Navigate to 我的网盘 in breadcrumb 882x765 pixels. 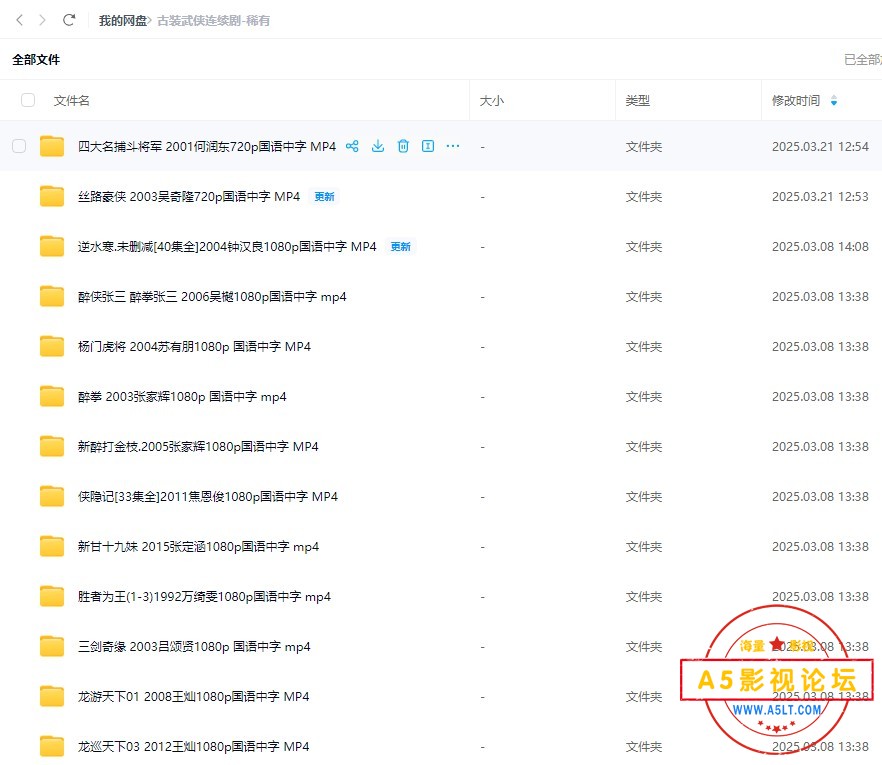coord(123,21)
